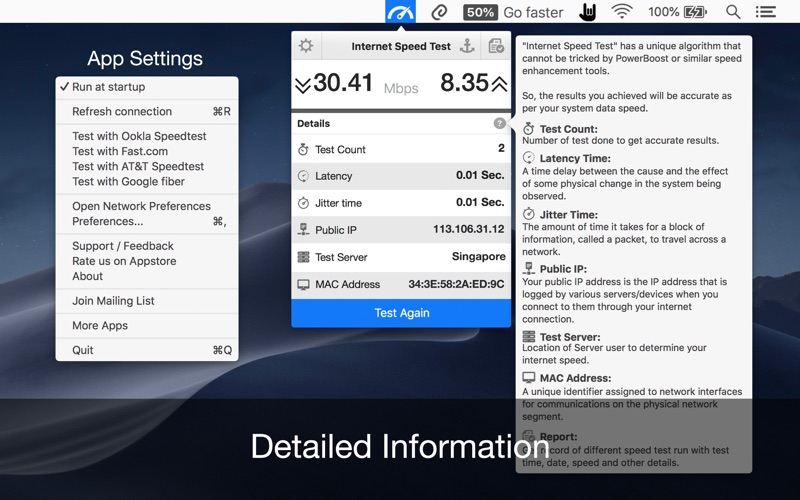This screenshot has width=800, height=500.
Task: Open More Apps menu entry
Action: [x=147, y=326]
